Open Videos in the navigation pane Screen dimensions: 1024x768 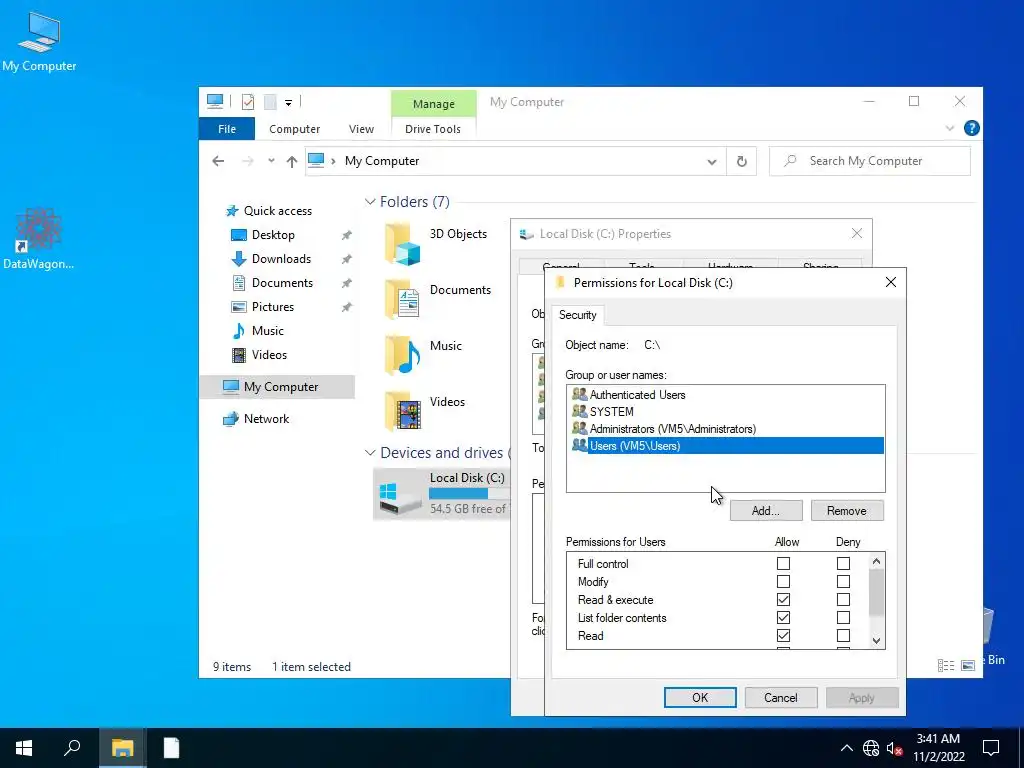click(x=269, y=355)
